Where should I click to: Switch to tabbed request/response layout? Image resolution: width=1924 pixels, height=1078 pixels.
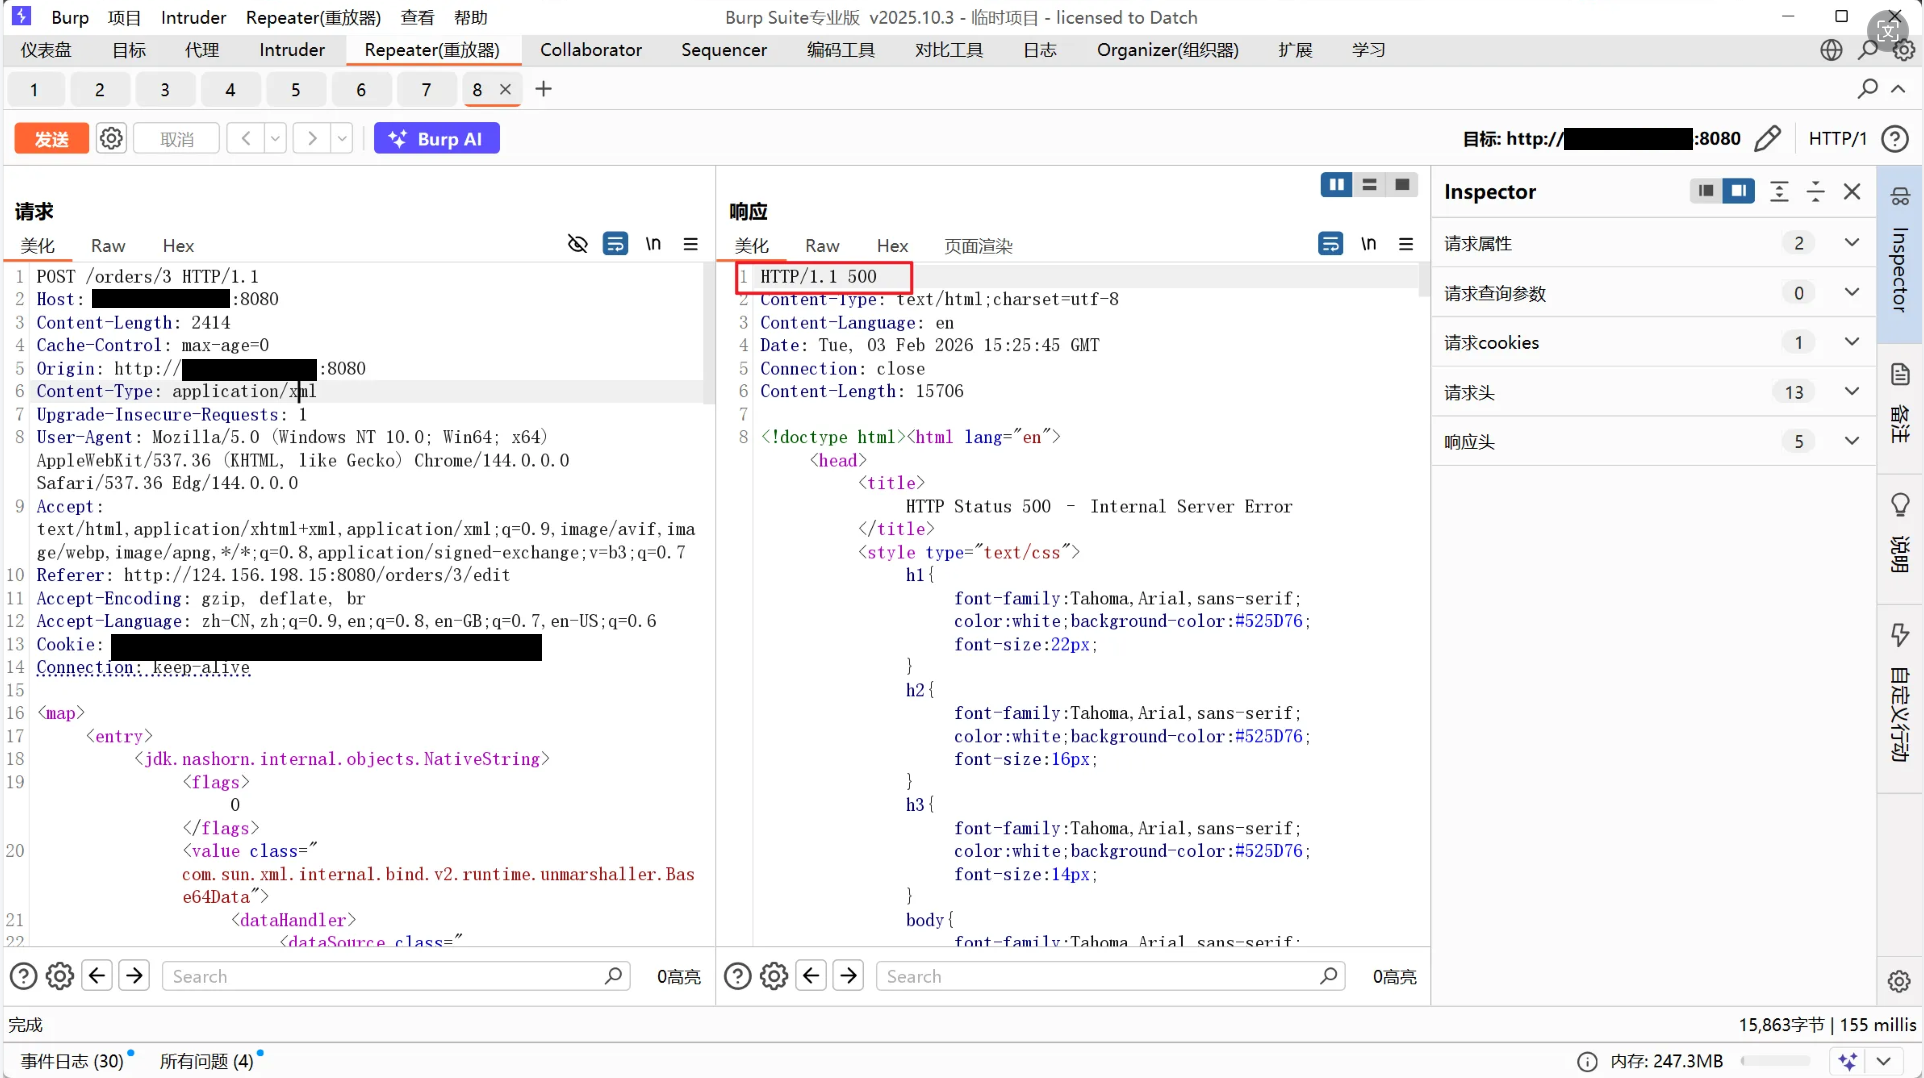pos(1402,185)
